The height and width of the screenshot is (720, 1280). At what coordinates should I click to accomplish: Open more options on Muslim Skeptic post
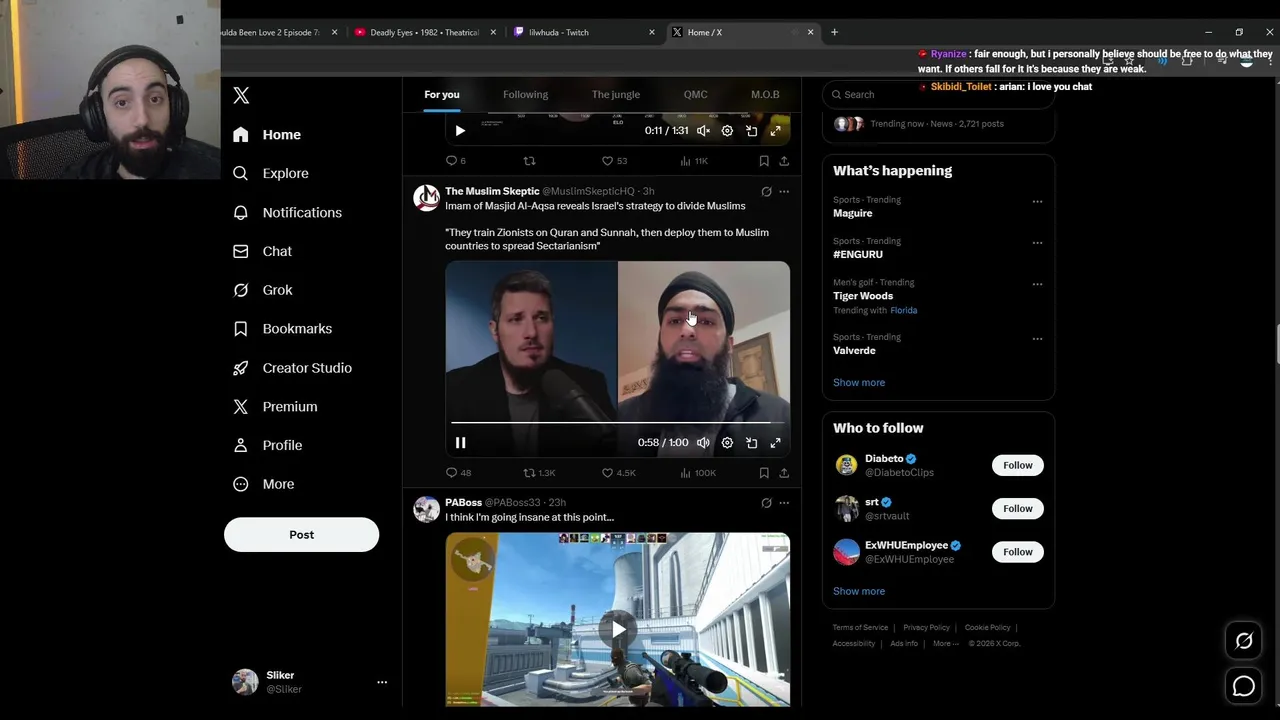pos(784,191)
